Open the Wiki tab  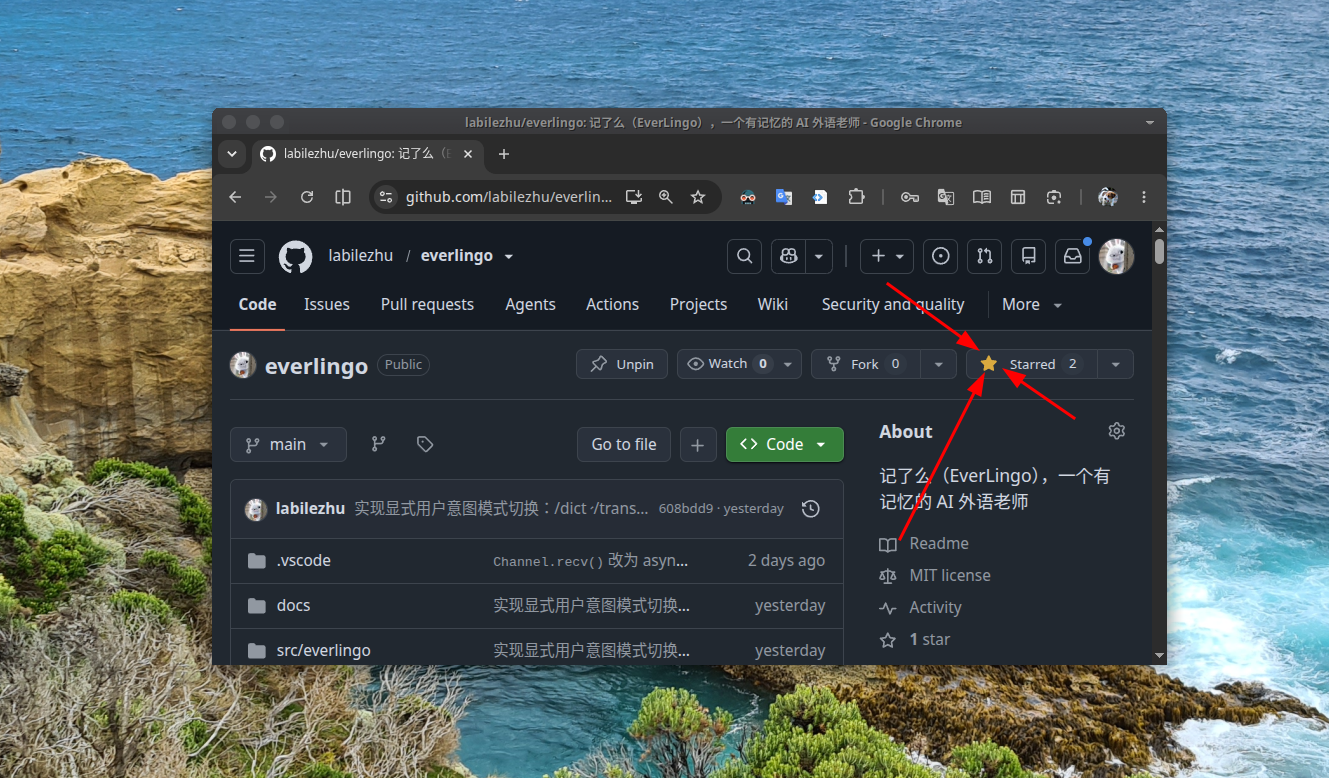point(773,304)
